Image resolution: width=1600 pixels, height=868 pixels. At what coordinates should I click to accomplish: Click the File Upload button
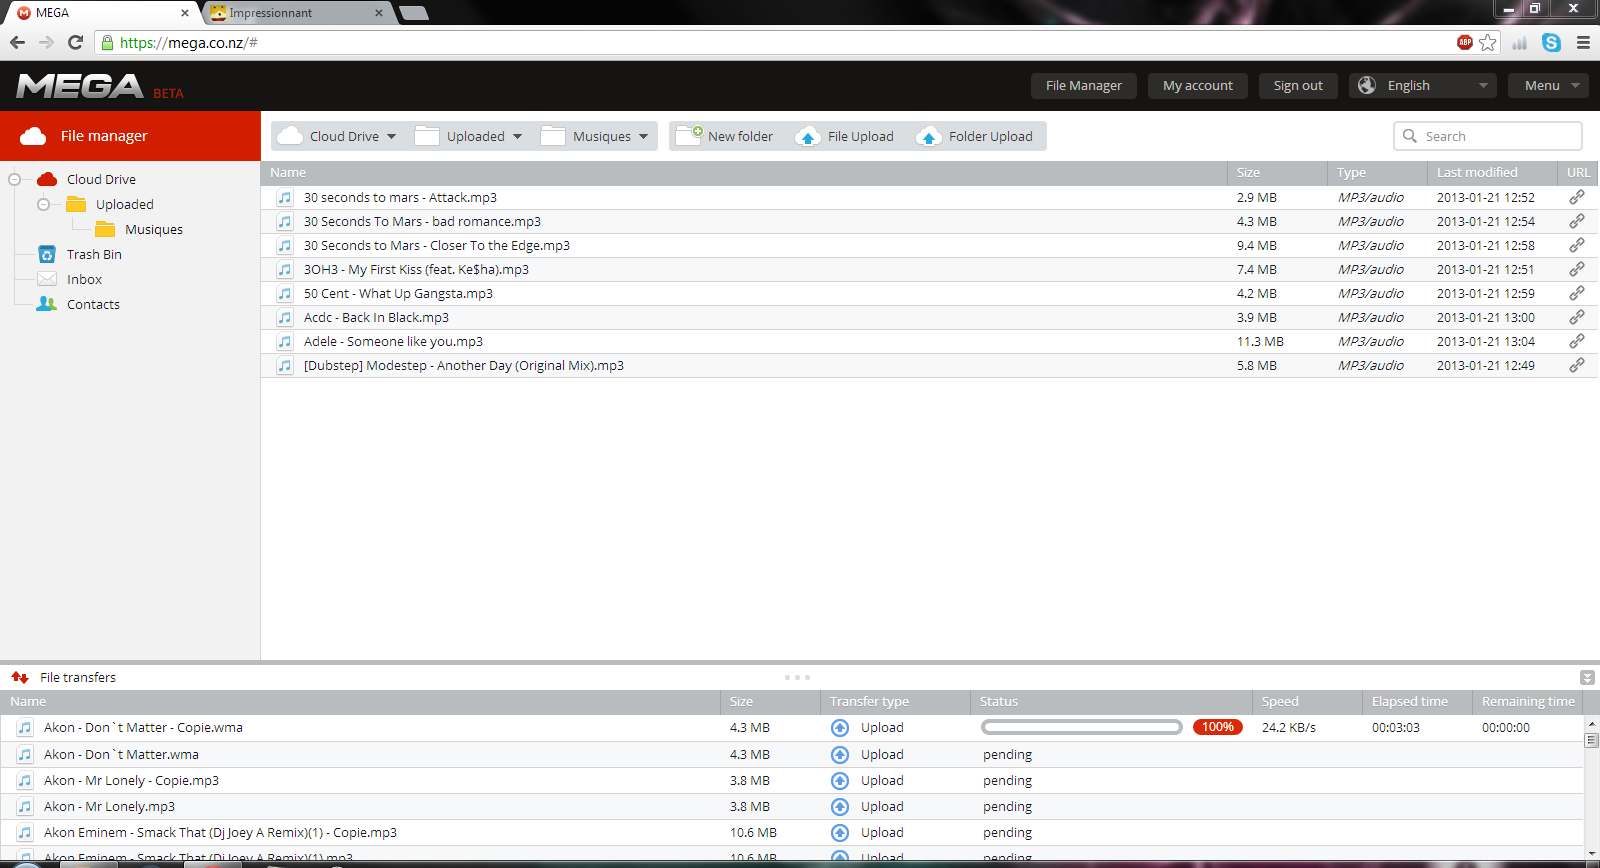(847, 136)
